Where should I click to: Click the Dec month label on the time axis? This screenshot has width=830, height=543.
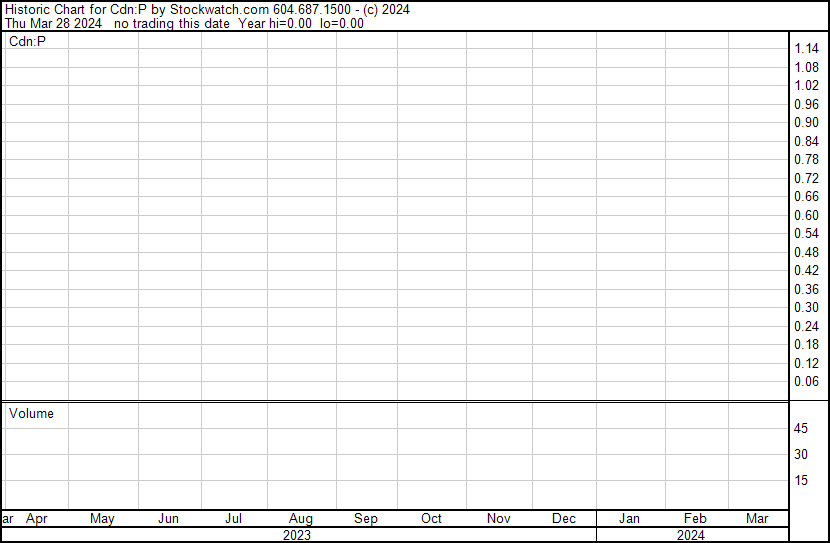tap(564, 519)
